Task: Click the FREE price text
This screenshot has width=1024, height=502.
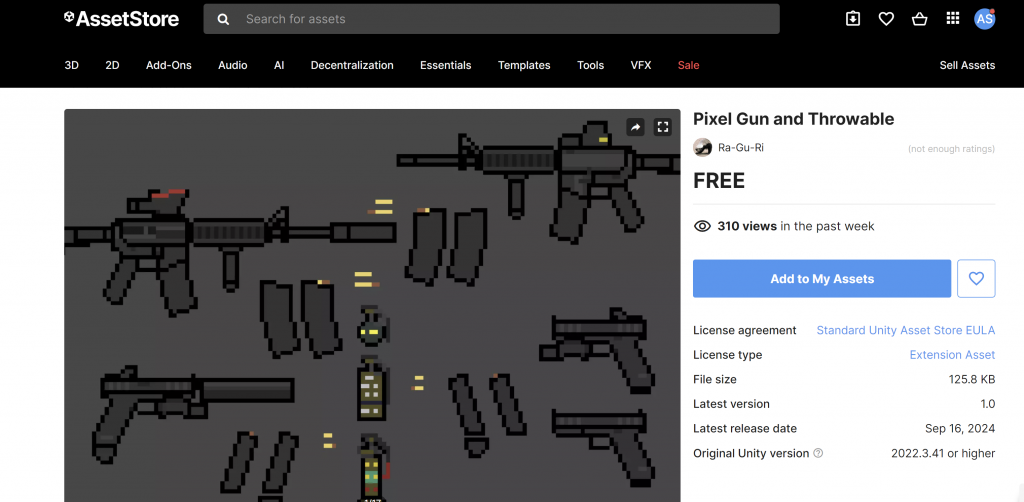Action: (719, 181)
